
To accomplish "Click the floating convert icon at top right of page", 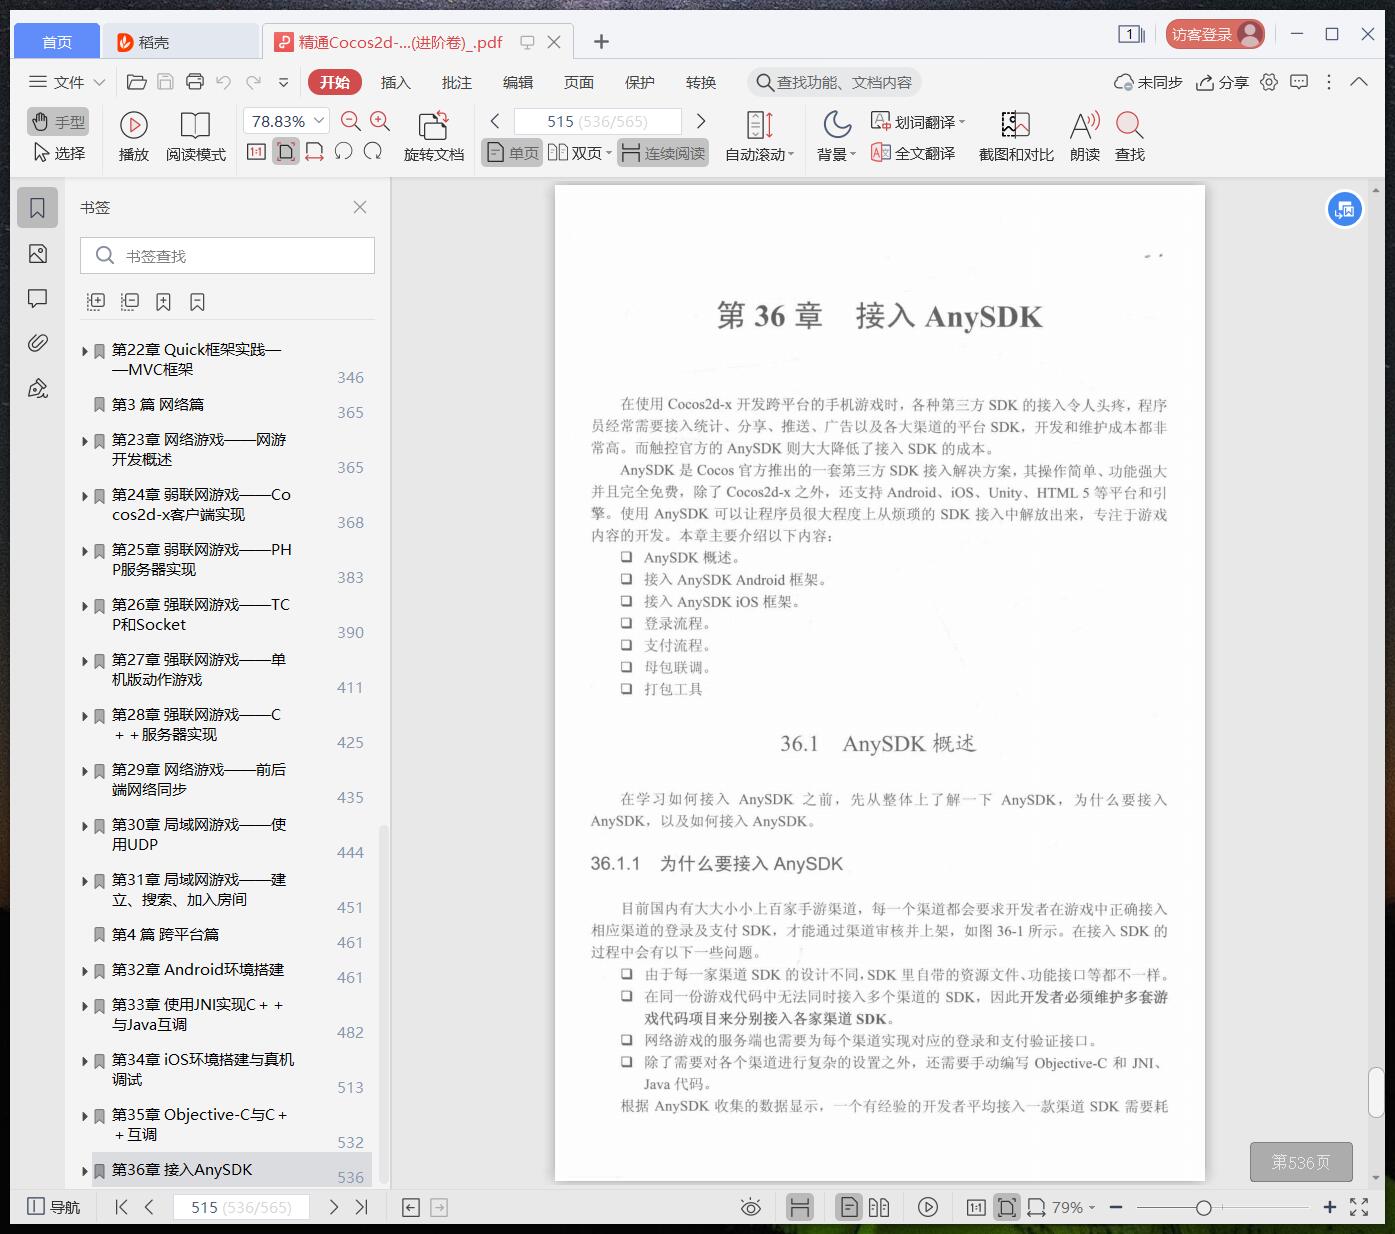I will point(1345,209).
